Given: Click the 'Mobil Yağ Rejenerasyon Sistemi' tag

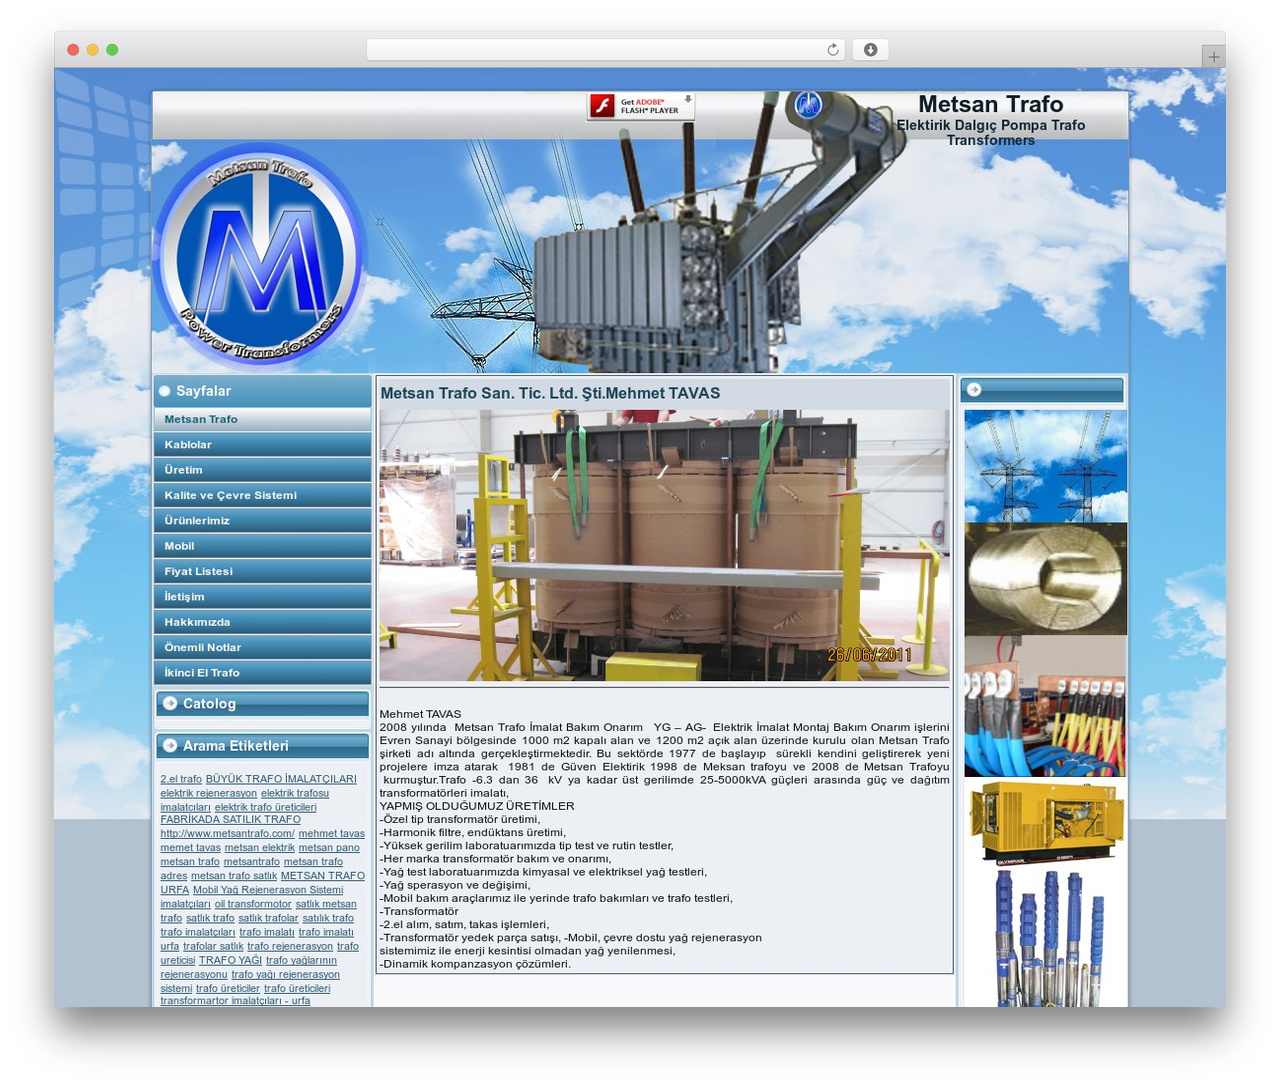Looking at the screenshot, I should pyautogui.click(x=268, y=889).
